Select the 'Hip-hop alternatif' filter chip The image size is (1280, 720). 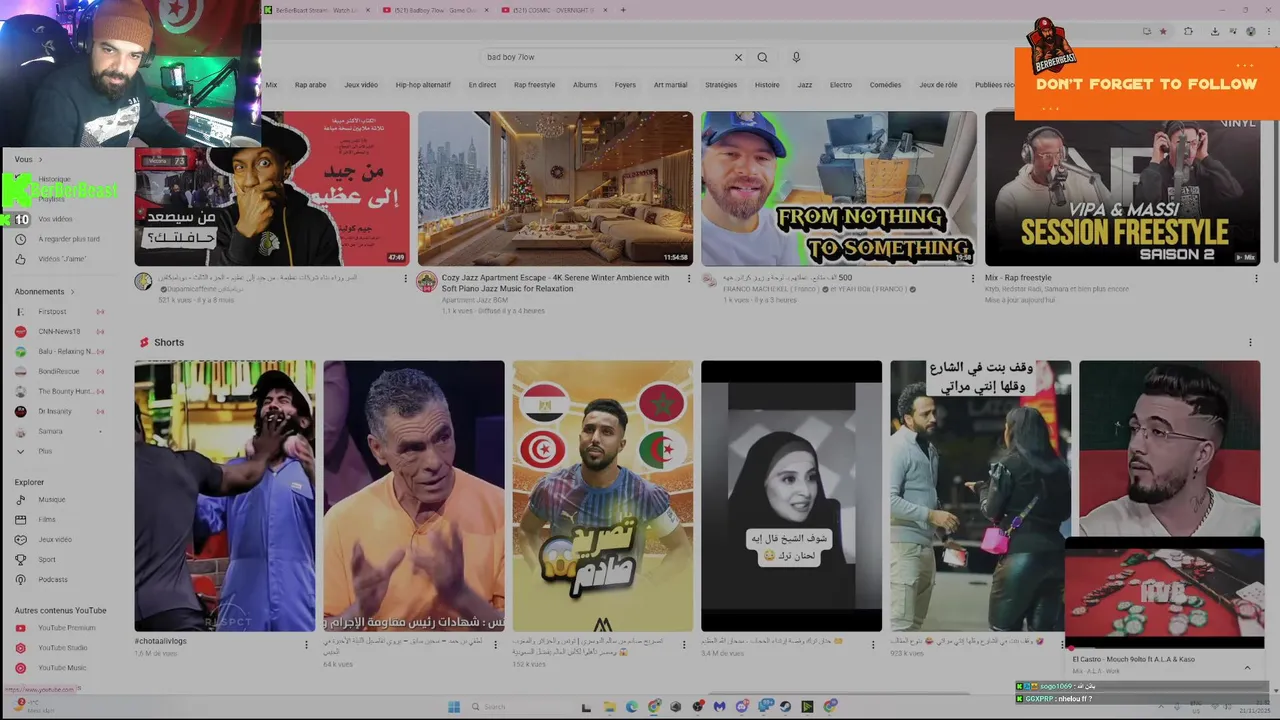click(423, 85)
